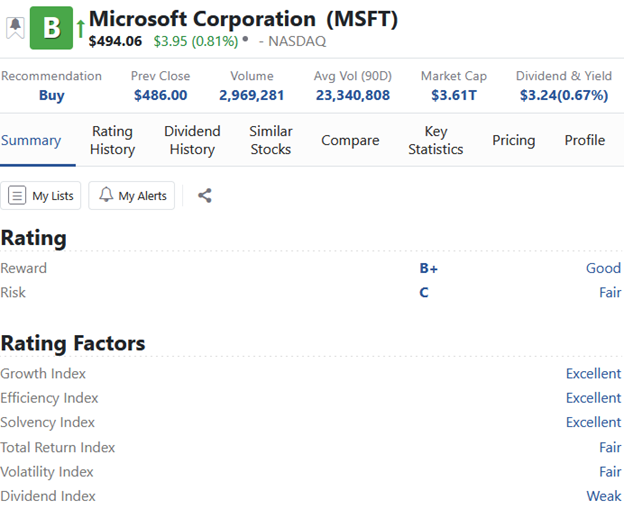This screenshot has width=624, height=509.
Task: Click the Reward label
Action: (23, 268)
